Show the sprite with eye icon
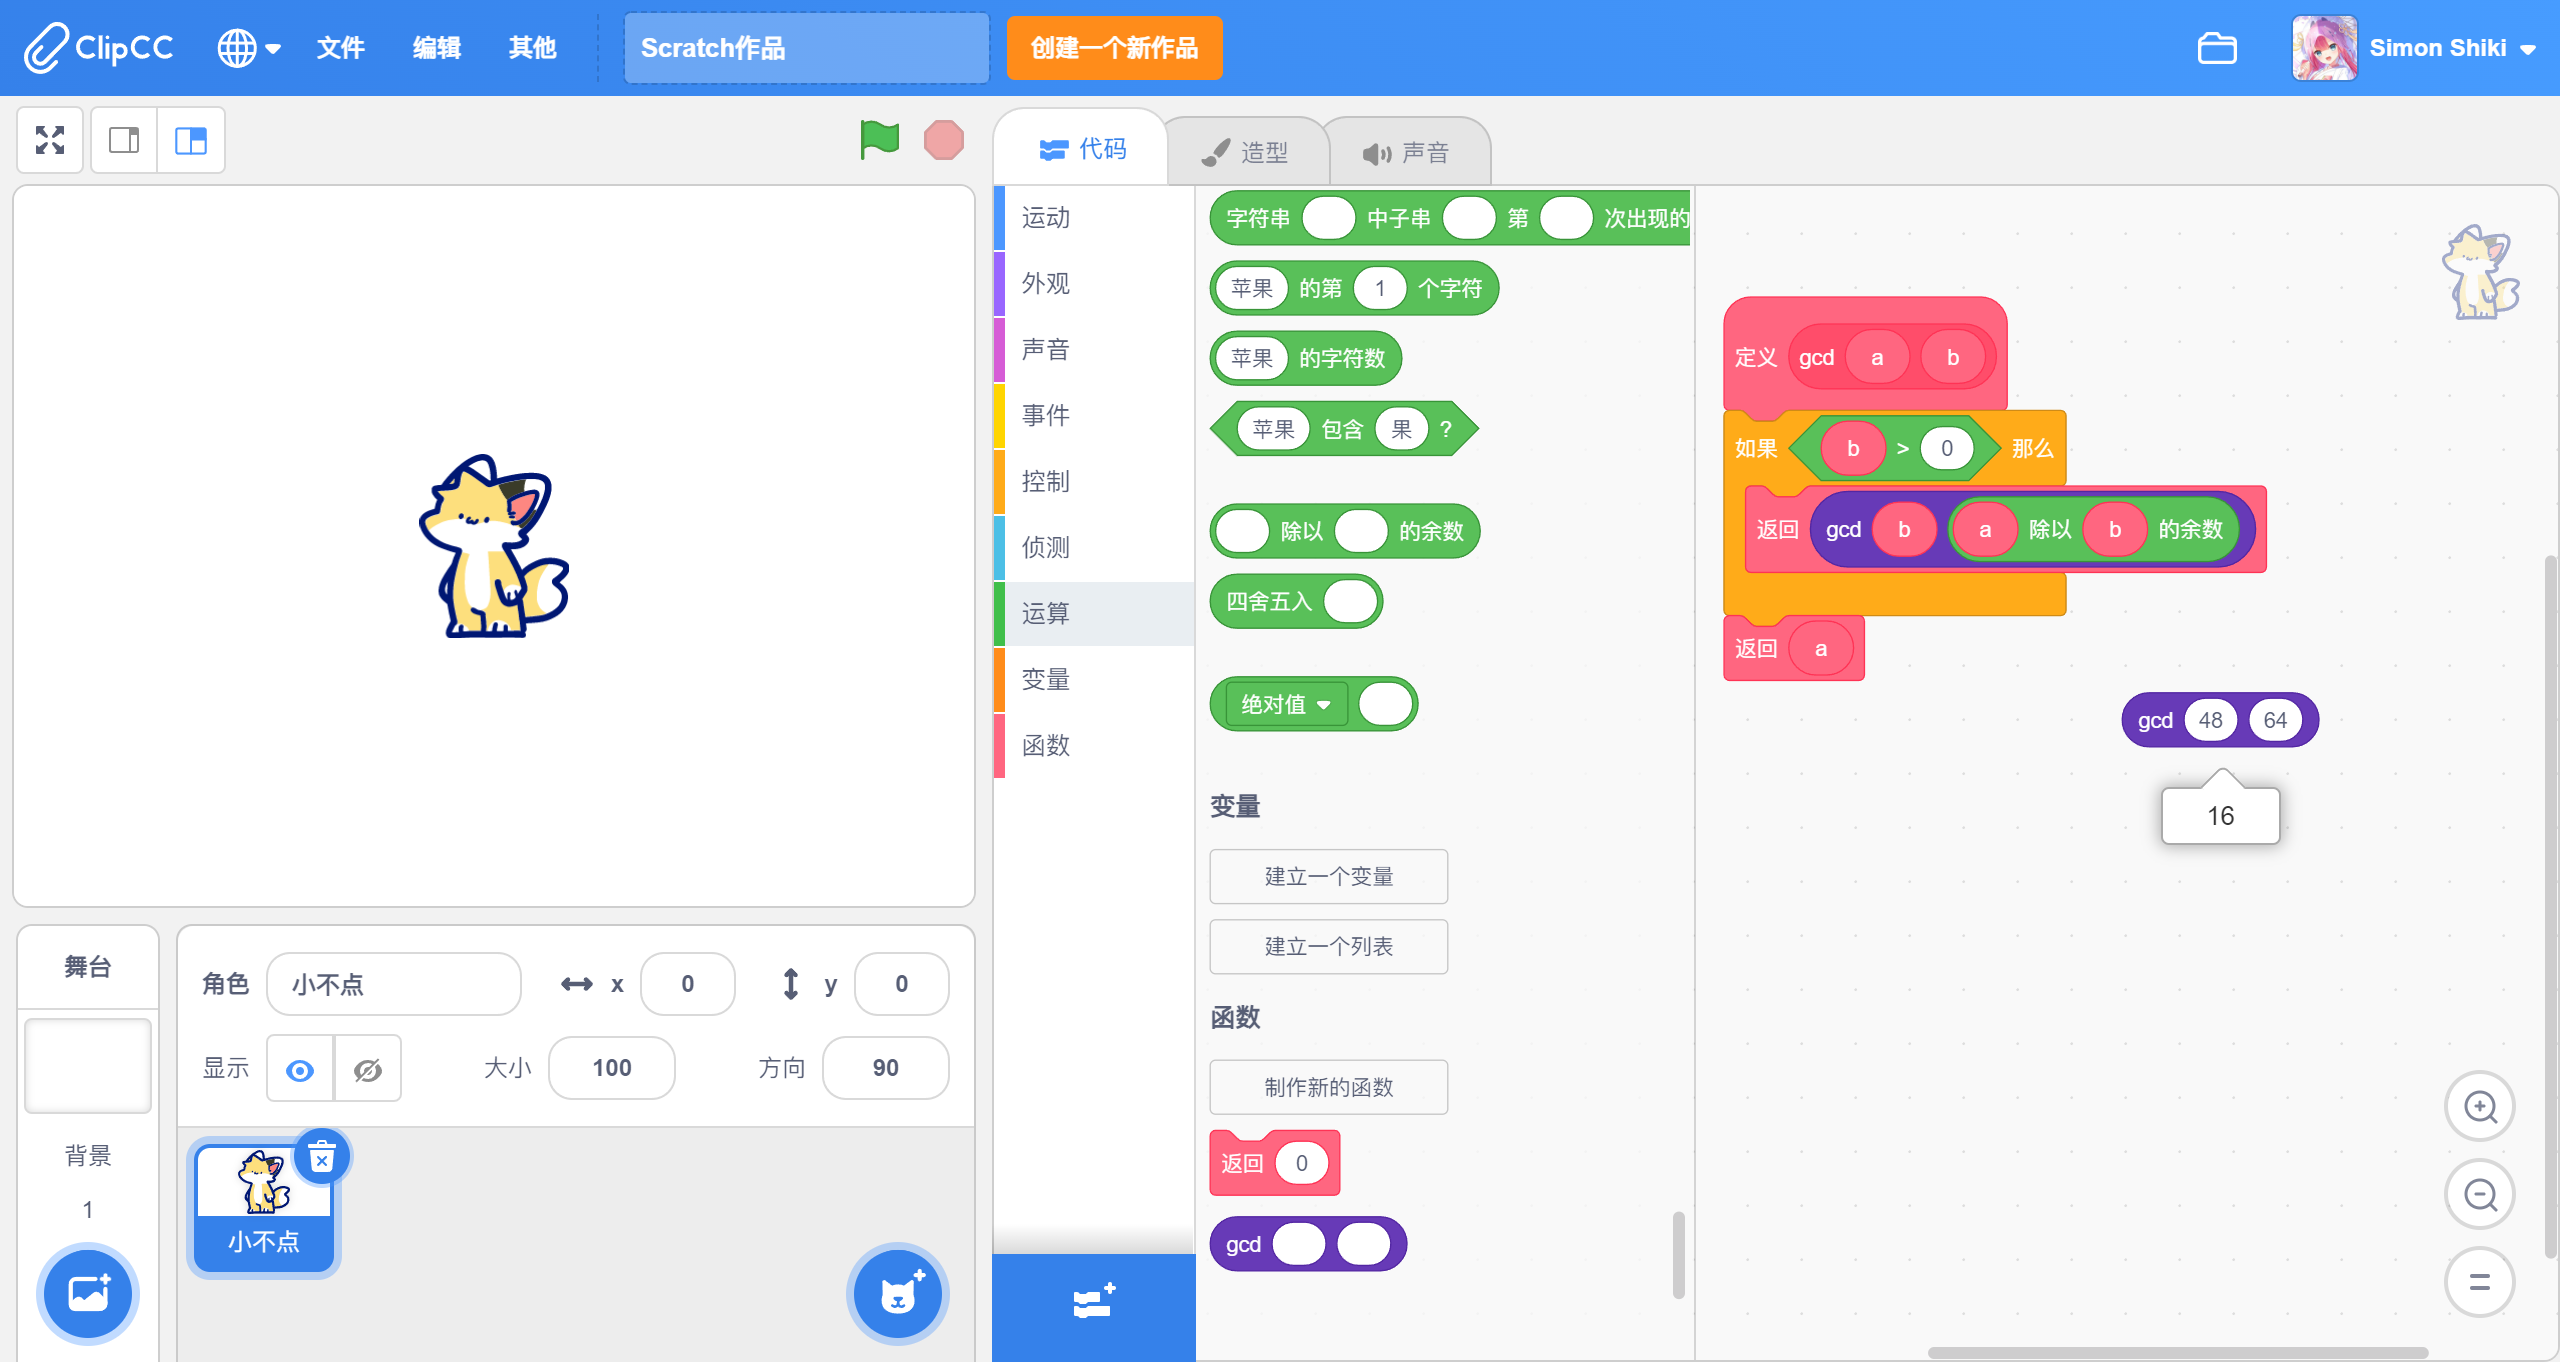2560x1362 pixels. click(x=300, y=1069)
